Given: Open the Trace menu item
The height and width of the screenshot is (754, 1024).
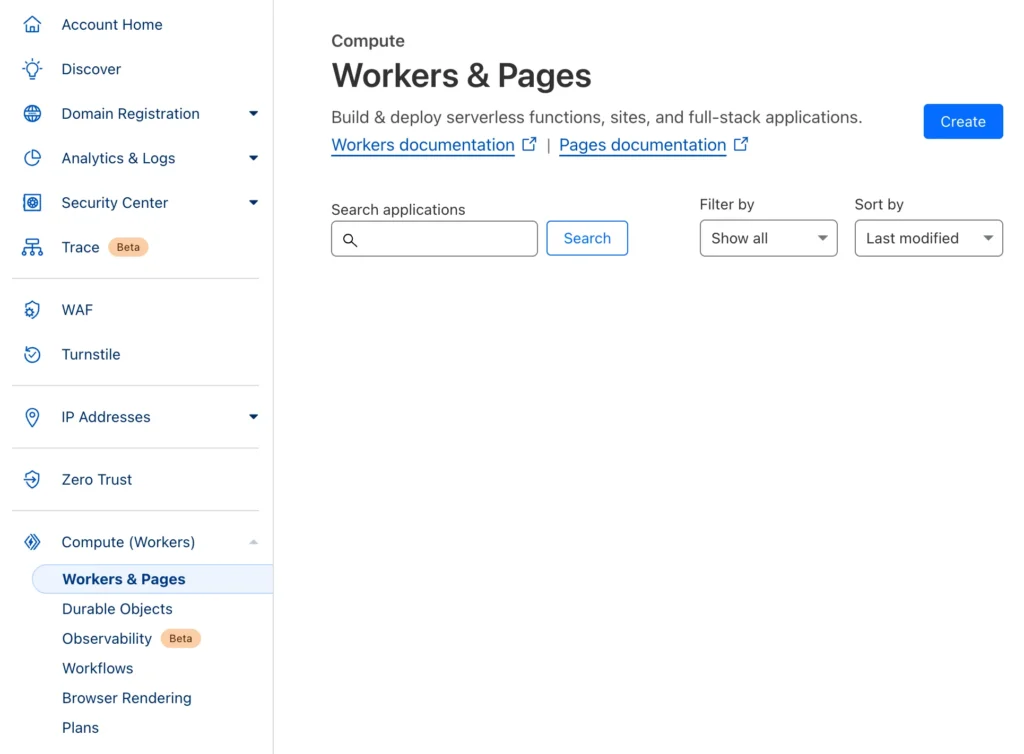Looking at the screenshot, I should (x=80, y=247).
